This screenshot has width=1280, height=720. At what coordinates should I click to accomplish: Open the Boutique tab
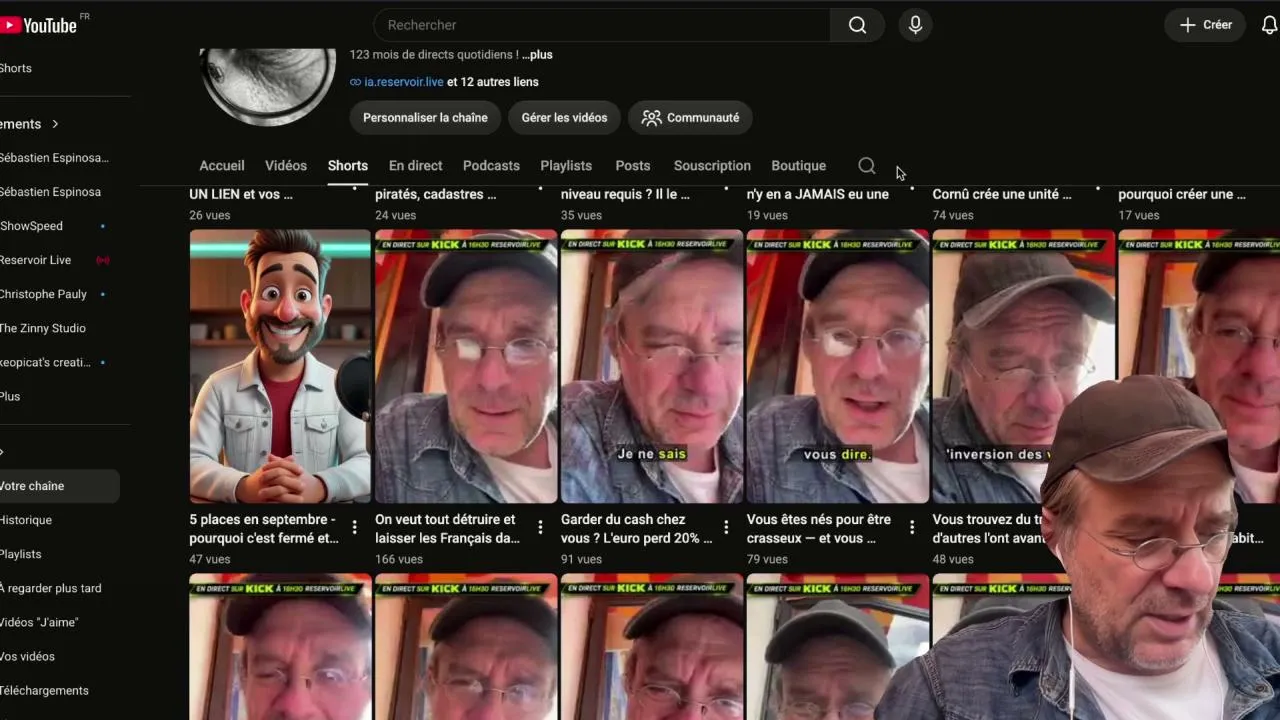point(799,166)
